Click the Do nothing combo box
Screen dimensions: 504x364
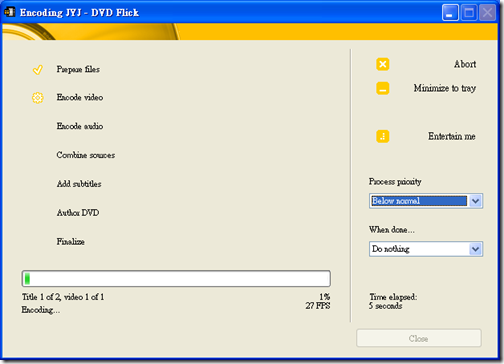click(426, 249)
